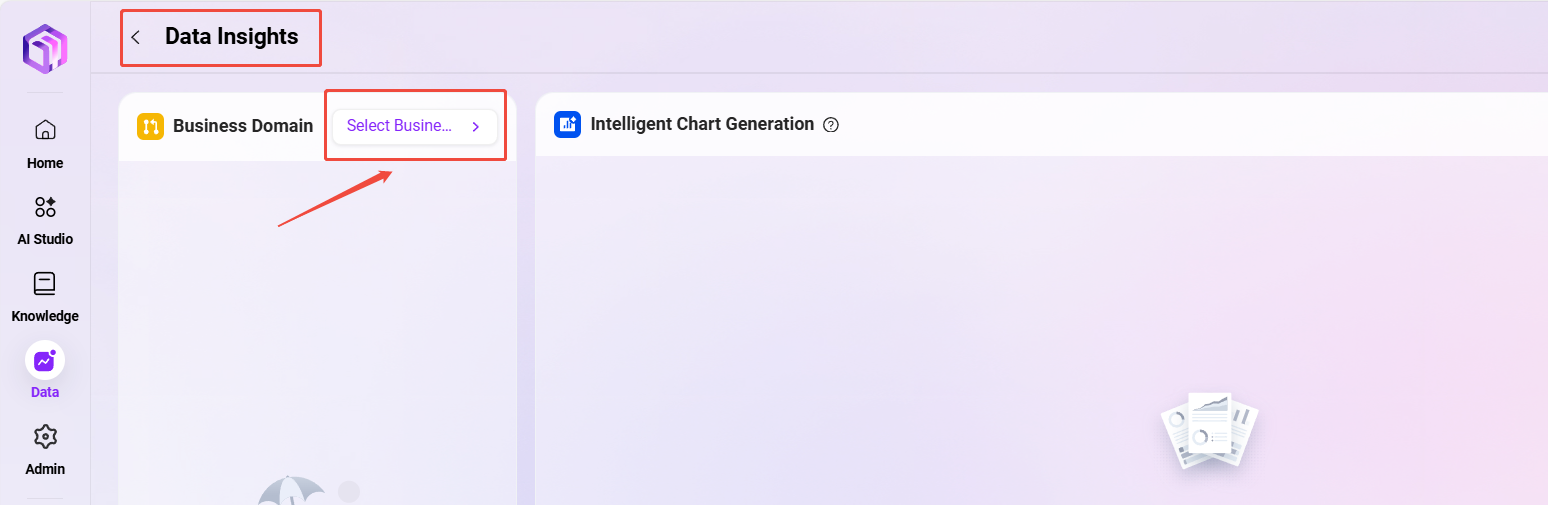Click the blue Intelligent Chart Generation icon

pos(567,125)
